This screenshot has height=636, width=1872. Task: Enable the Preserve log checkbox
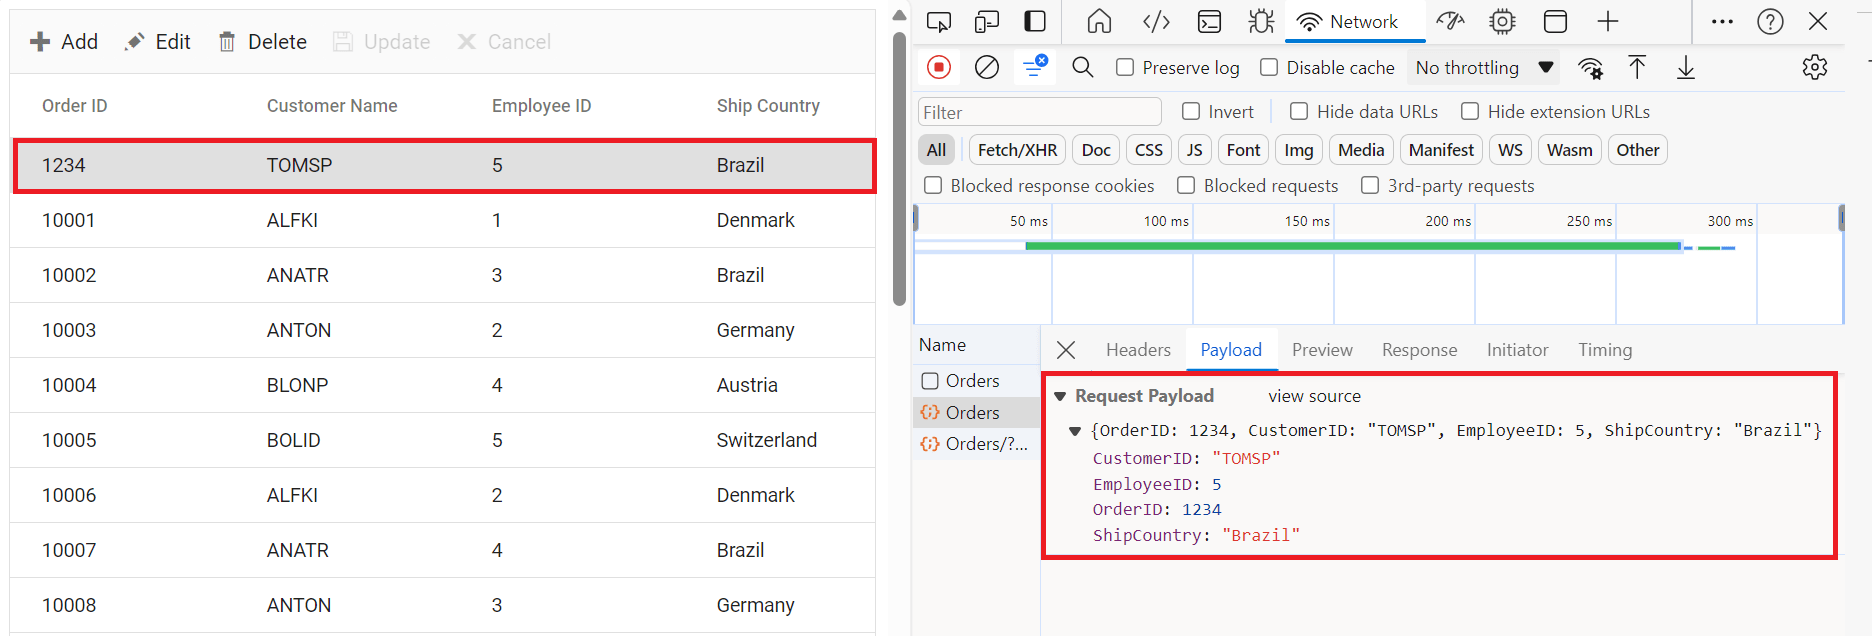tap(1125, 67)
